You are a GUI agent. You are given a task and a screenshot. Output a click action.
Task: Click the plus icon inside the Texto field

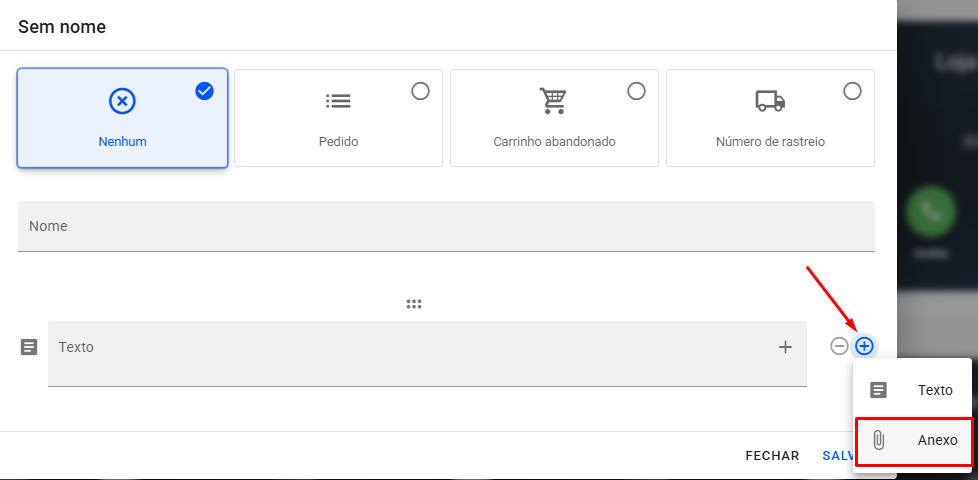click(785, 347)
